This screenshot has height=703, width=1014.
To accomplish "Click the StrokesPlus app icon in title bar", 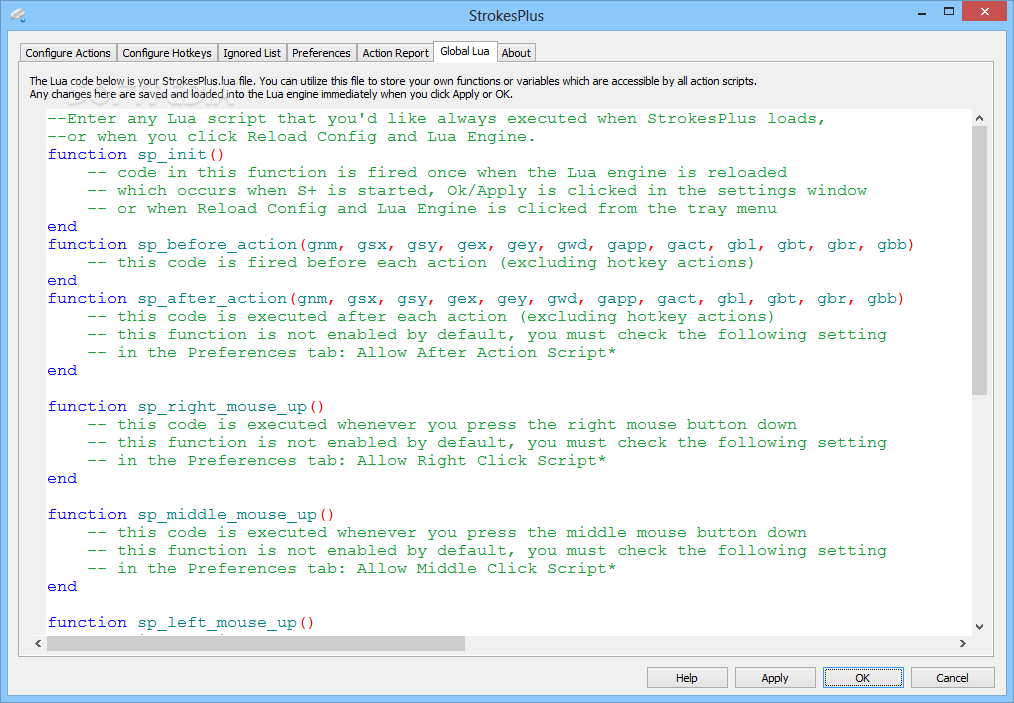I will [x=19, y=14].
